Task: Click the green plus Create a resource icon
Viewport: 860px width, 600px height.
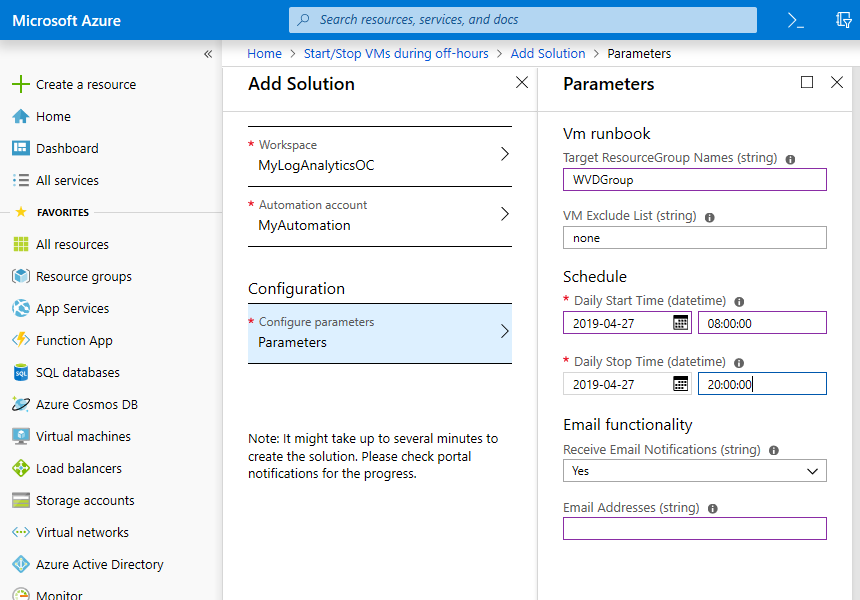Action: (21, 84)
